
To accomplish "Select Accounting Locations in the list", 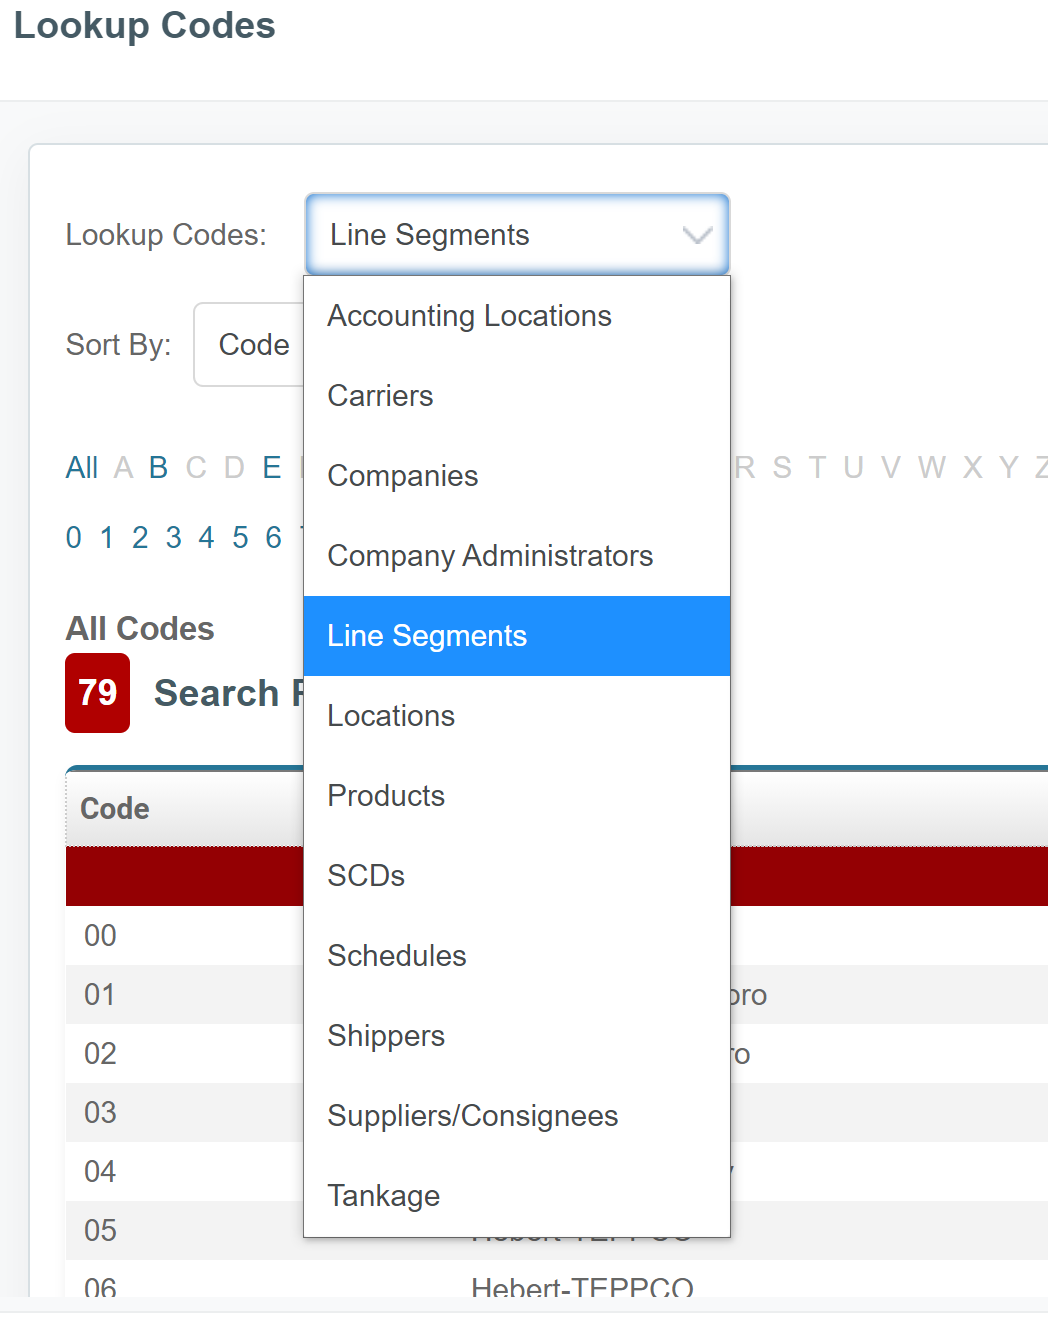I will click(x=469, y=315).
